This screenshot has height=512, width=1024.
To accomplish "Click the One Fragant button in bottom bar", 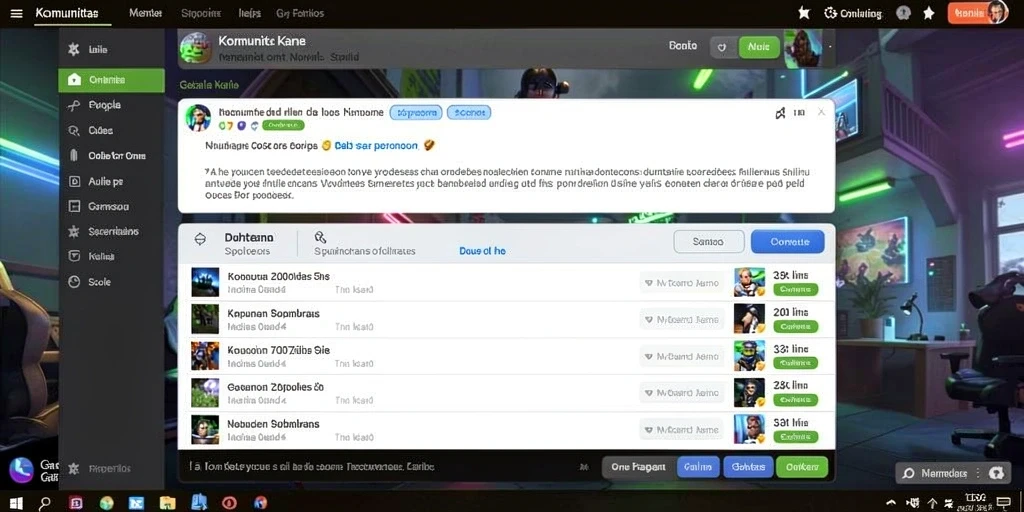I will pos(638,467).
